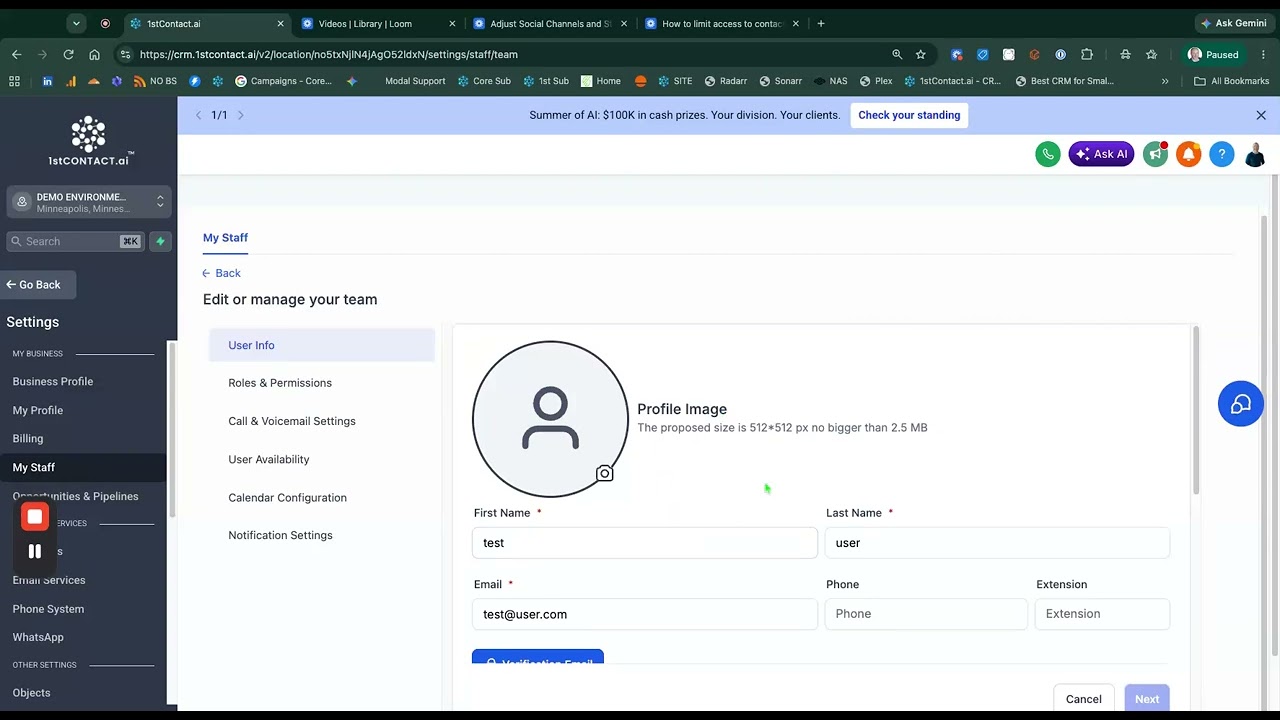
Task: Open Phone System in settings sidebar
Action: point(48,609)
